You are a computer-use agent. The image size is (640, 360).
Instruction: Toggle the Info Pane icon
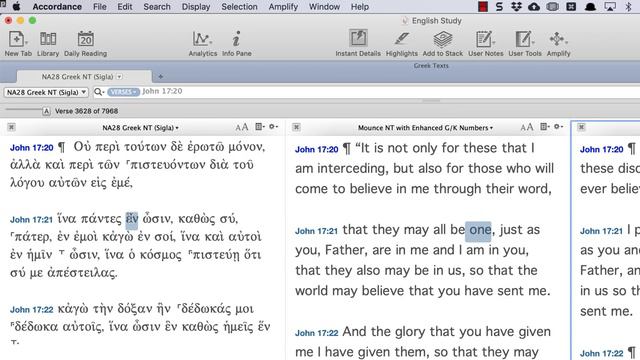pos(237,43)
